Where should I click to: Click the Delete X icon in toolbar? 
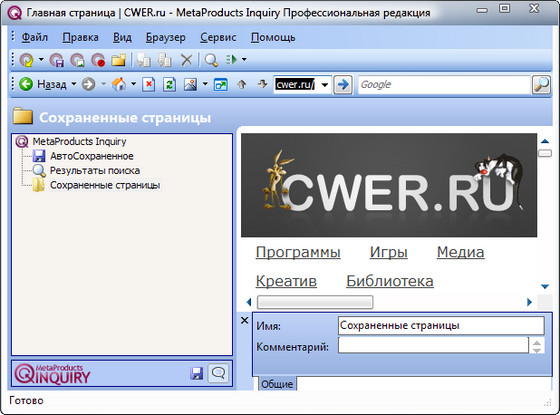pyautogui.click(x=186, y=60)
